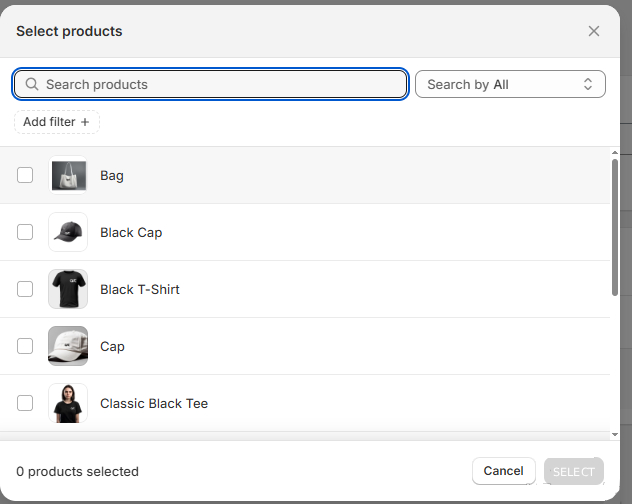Click the product list vertical scrollbar
The width and height of the screenshot is (632, 504).
(x=615, y=225)
